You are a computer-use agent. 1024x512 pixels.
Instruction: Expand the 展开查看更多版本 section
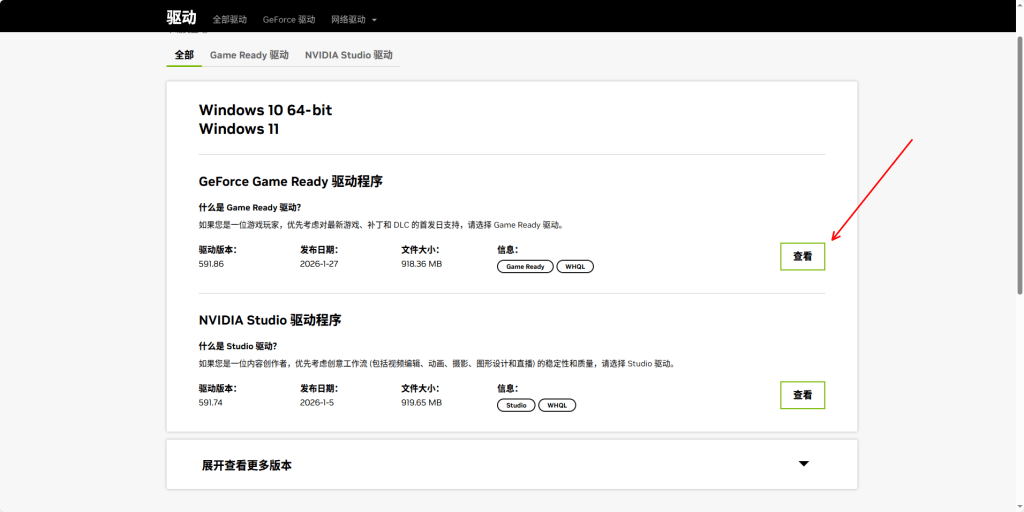point(247,465)
